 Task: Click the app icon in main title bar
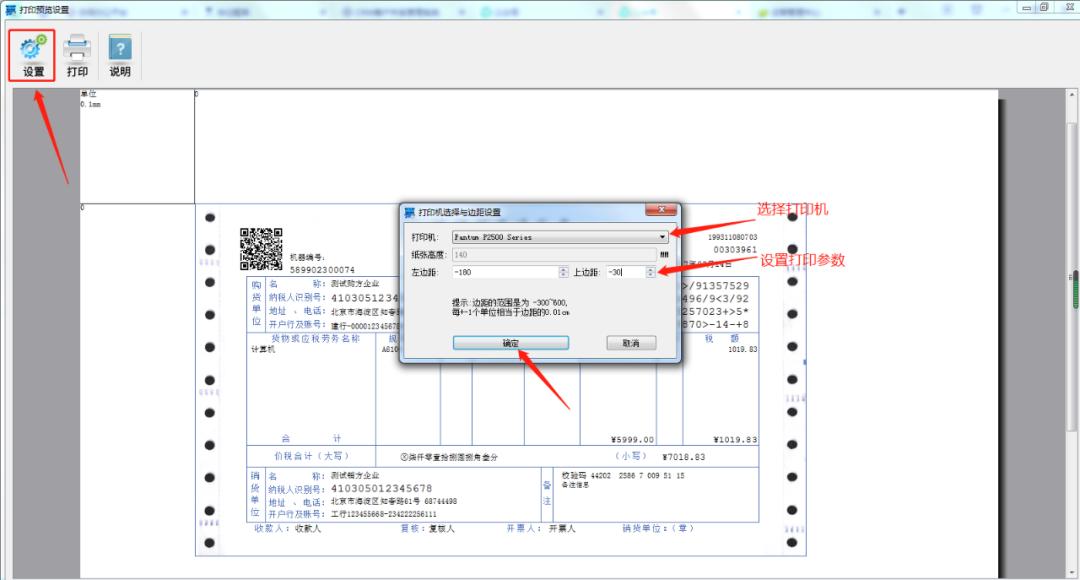coord(10,9)
